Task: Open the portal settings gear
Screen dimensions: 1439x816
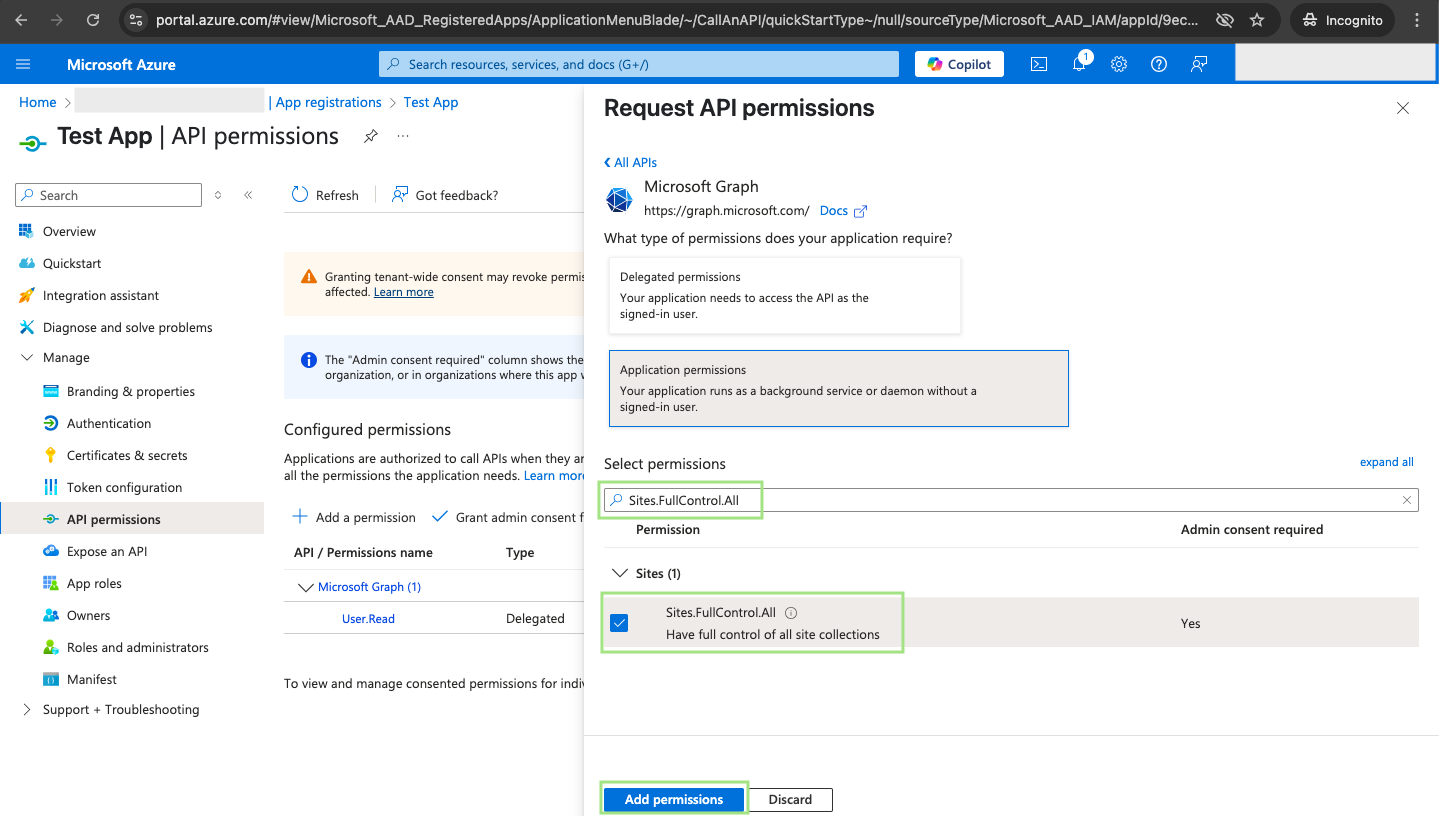Action: [x=1119, y=64]
